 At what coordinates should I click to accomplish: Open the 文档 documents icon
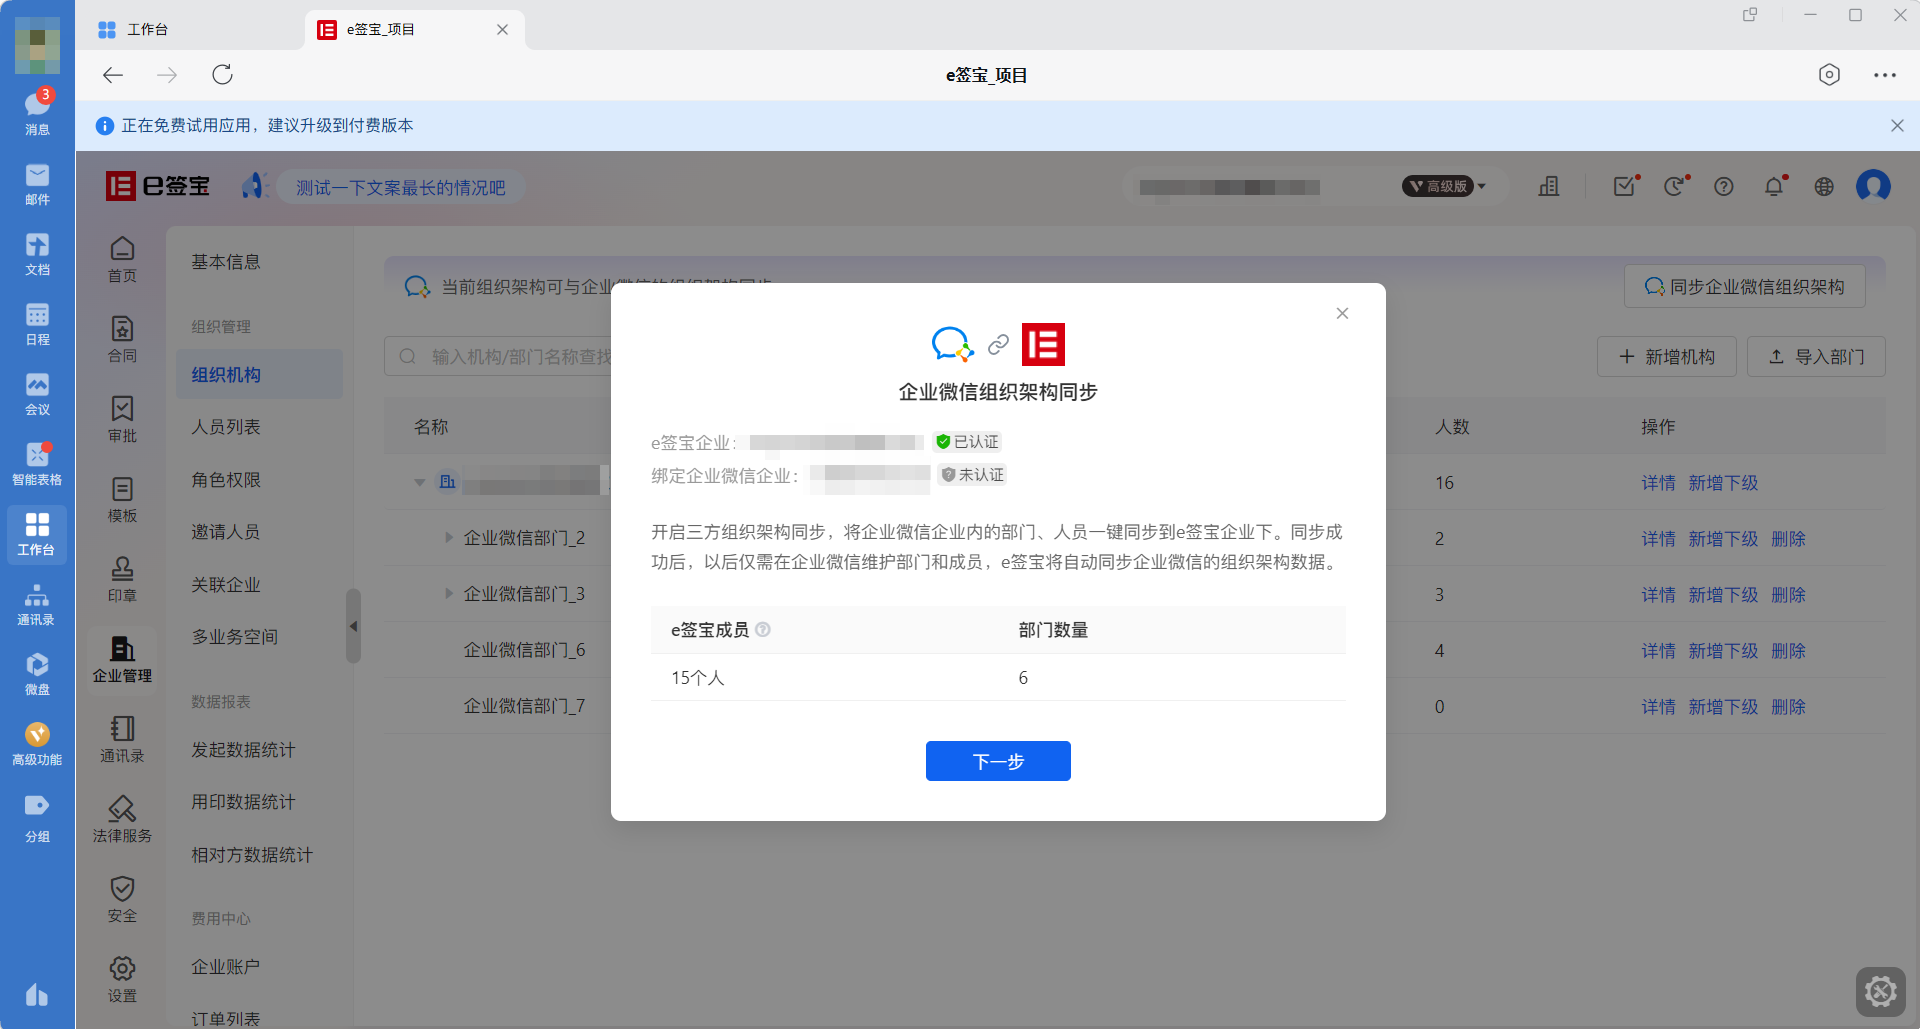[x=37, y=254]
